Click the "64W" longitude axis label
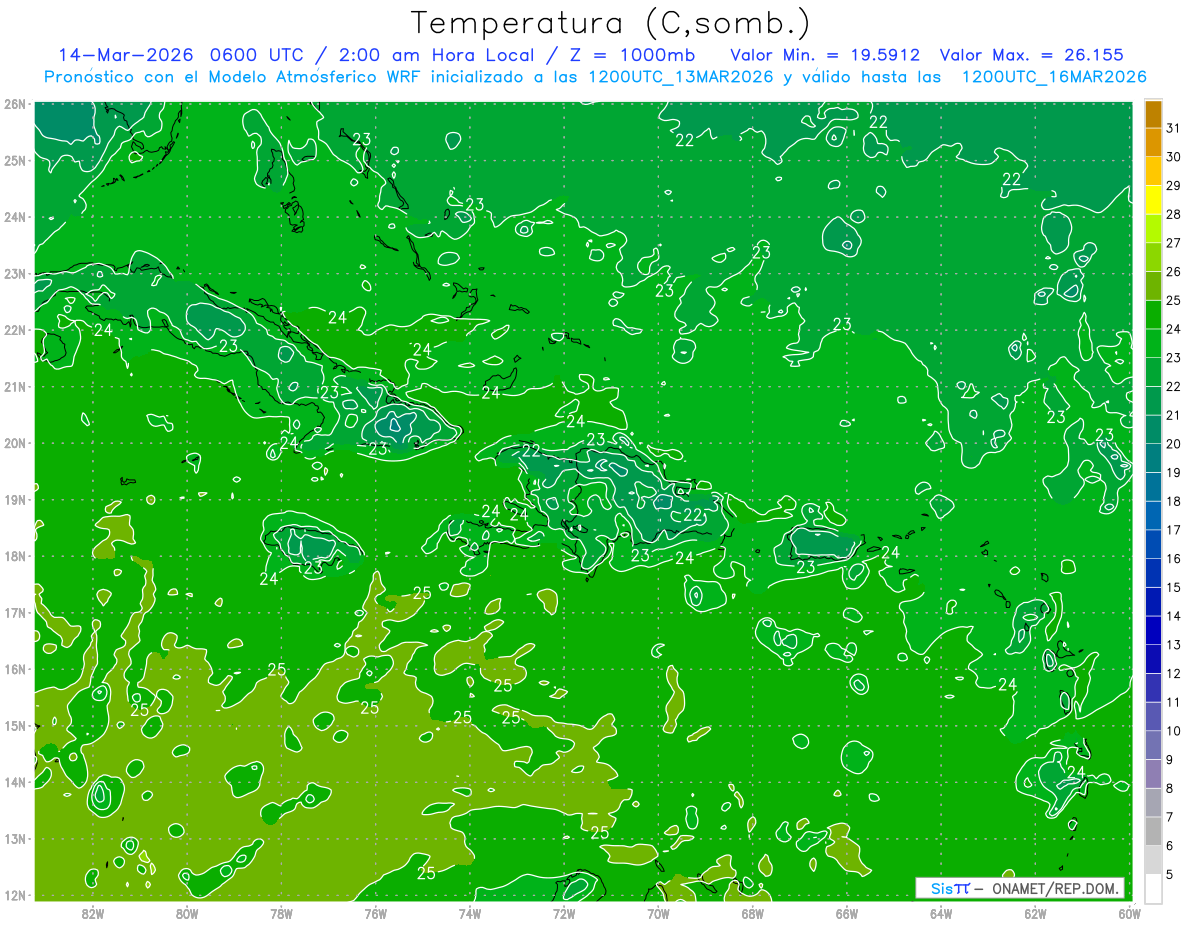This screenshot has height=927, width=1200. [940, 913]
